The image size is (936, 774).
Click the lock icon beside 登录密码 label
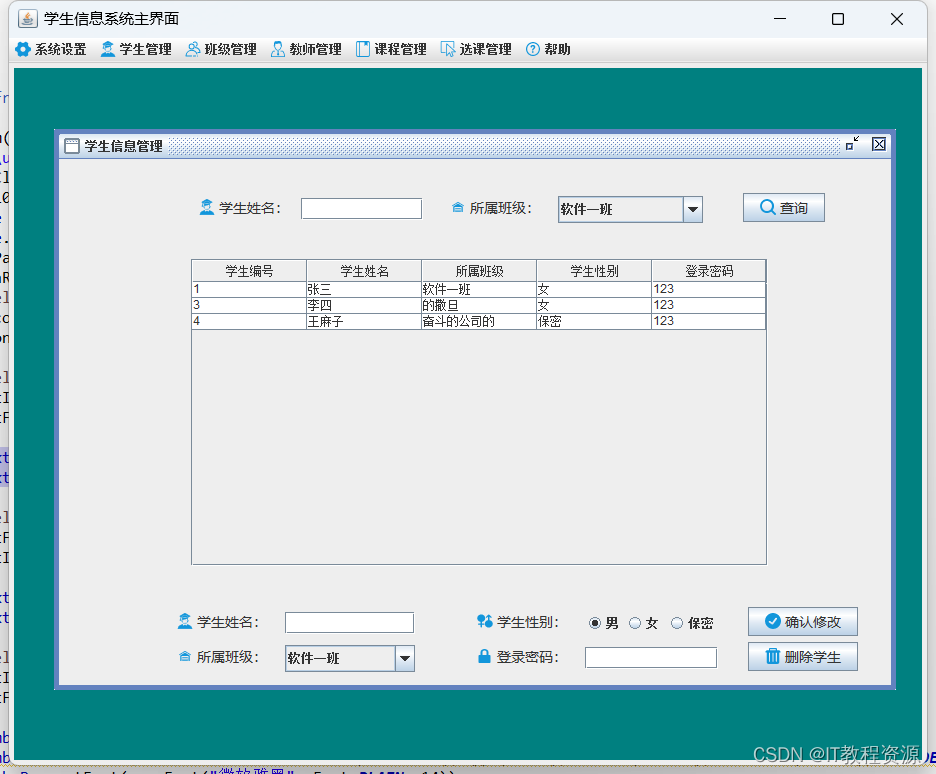tap(484, 656)
